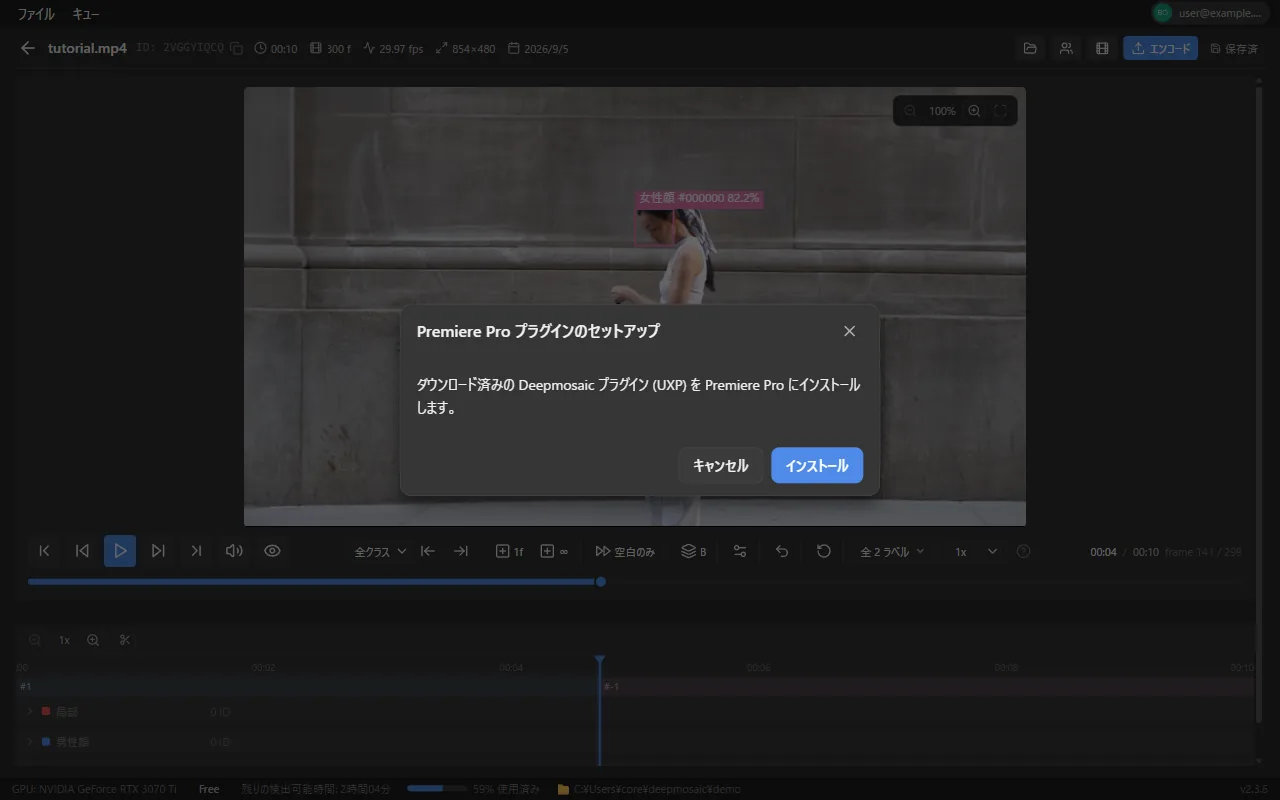The height and width of the screenshot is (800, 1280).
Task: Step back one frame
Action: coord(82,551)
